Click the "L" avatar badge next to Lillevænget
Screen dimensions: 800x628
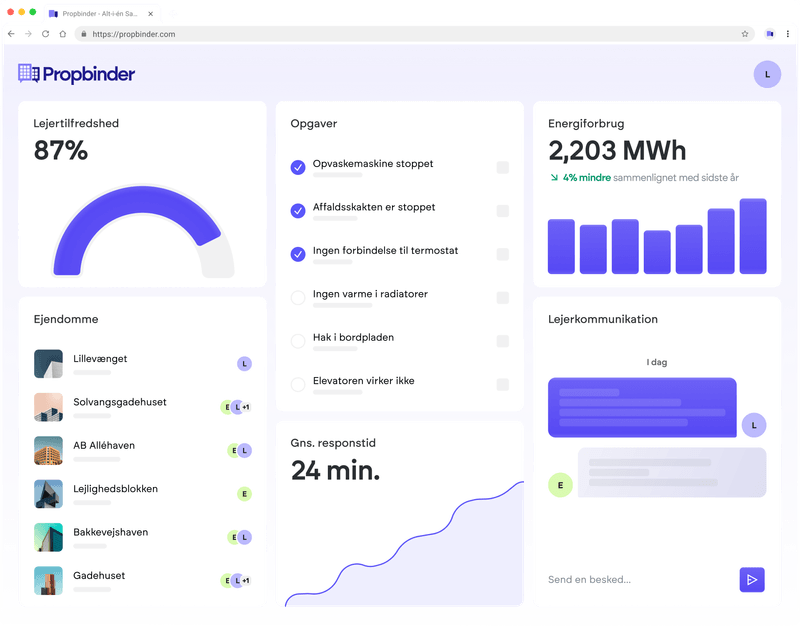point(244,364)
